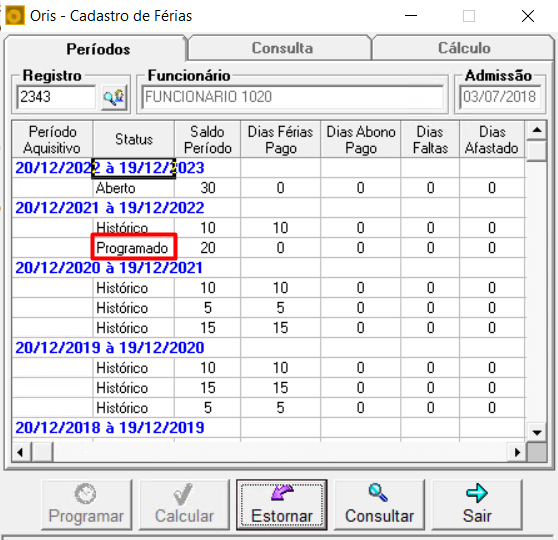
Task: Click the Calcular button with checkmark
Action: pyautogui.click(x=184, y=505)
